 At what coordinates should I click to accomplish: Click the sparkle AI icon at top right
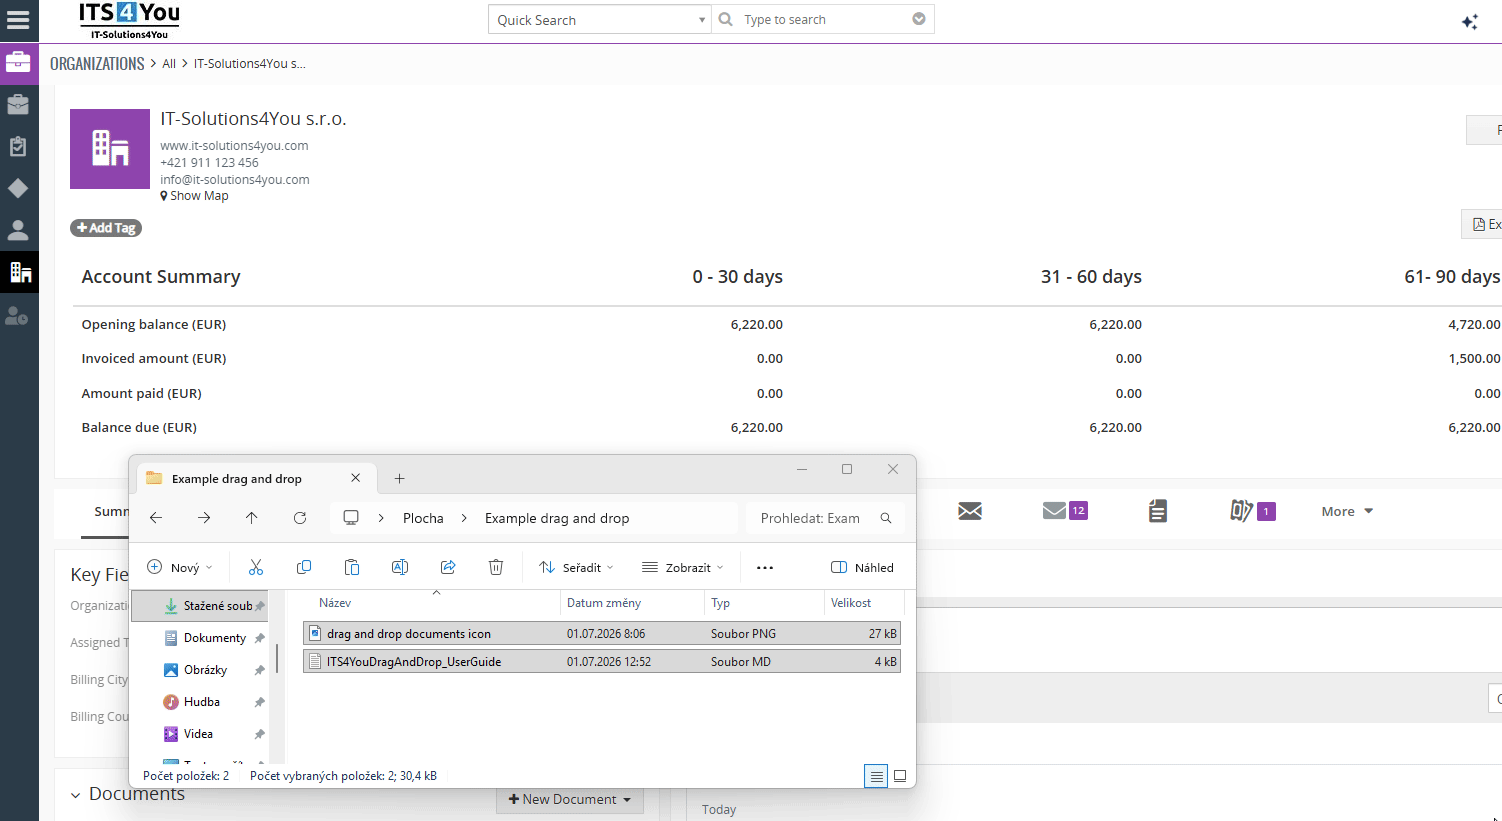[x=1470, y=21]
